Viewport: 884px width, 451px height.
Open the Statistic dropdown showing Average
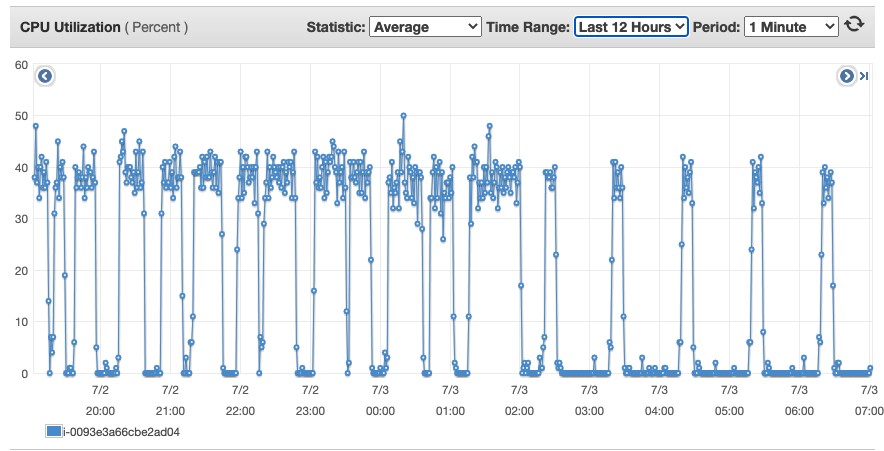[x=424, y=26]
